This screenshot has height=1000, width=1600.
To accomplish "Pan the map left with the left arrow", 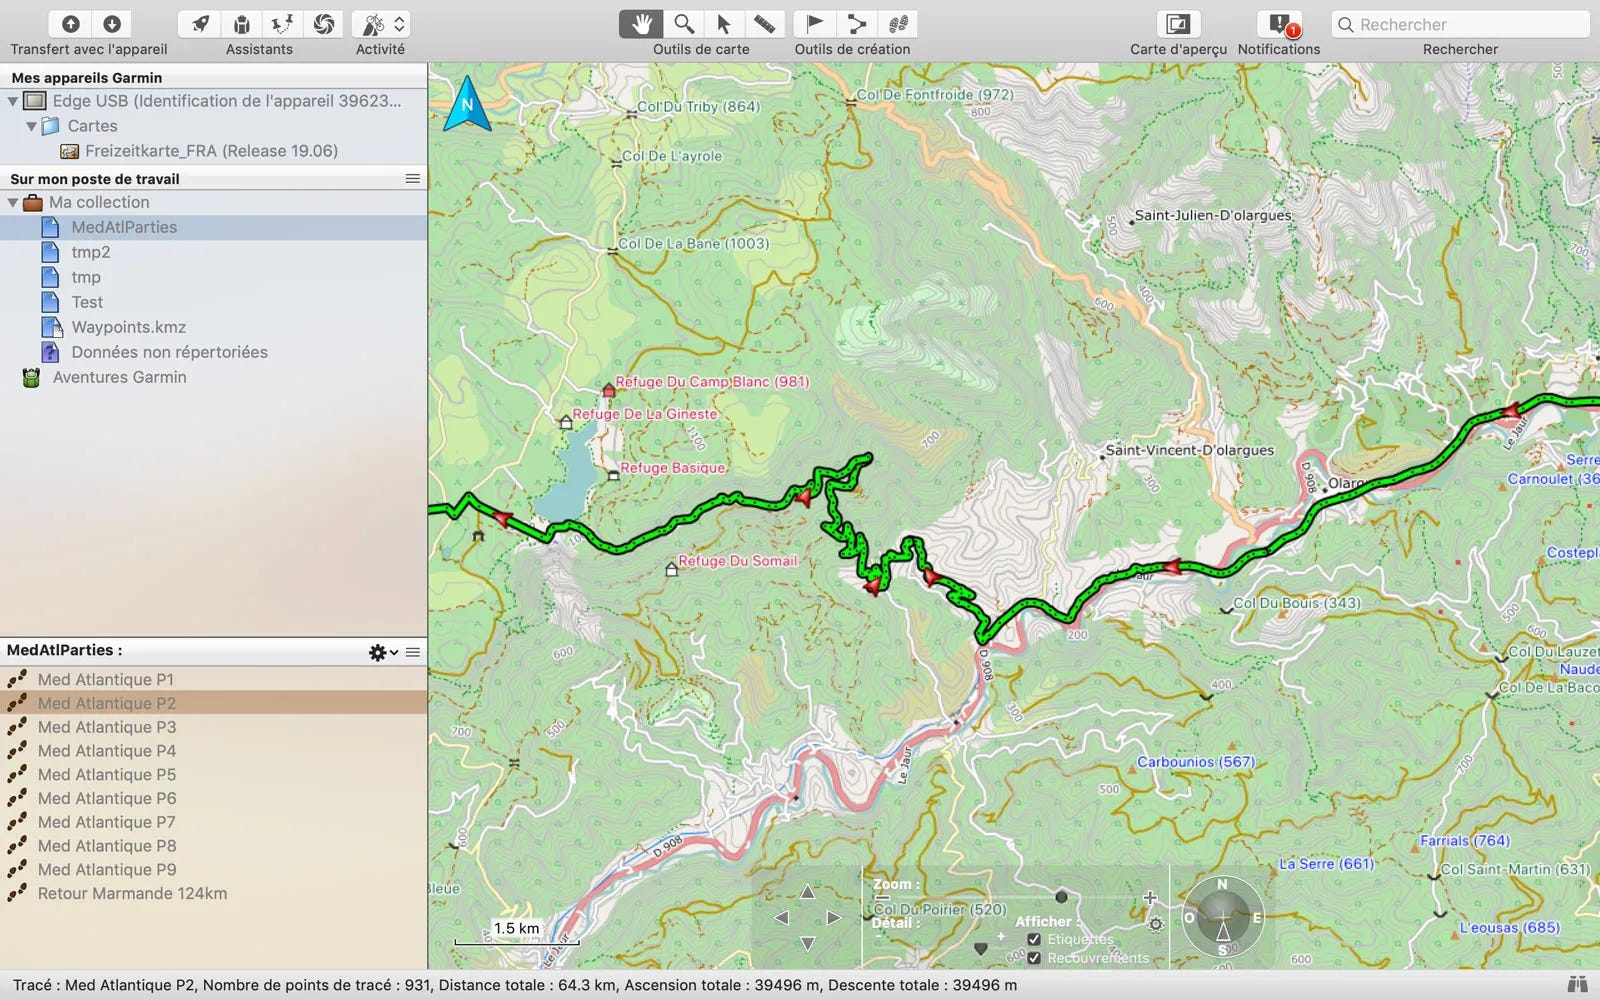I will pos(782,918).
